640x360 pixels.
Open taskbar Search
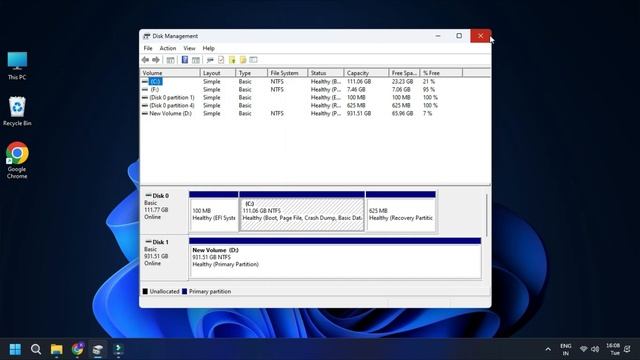tap(36, 349)
